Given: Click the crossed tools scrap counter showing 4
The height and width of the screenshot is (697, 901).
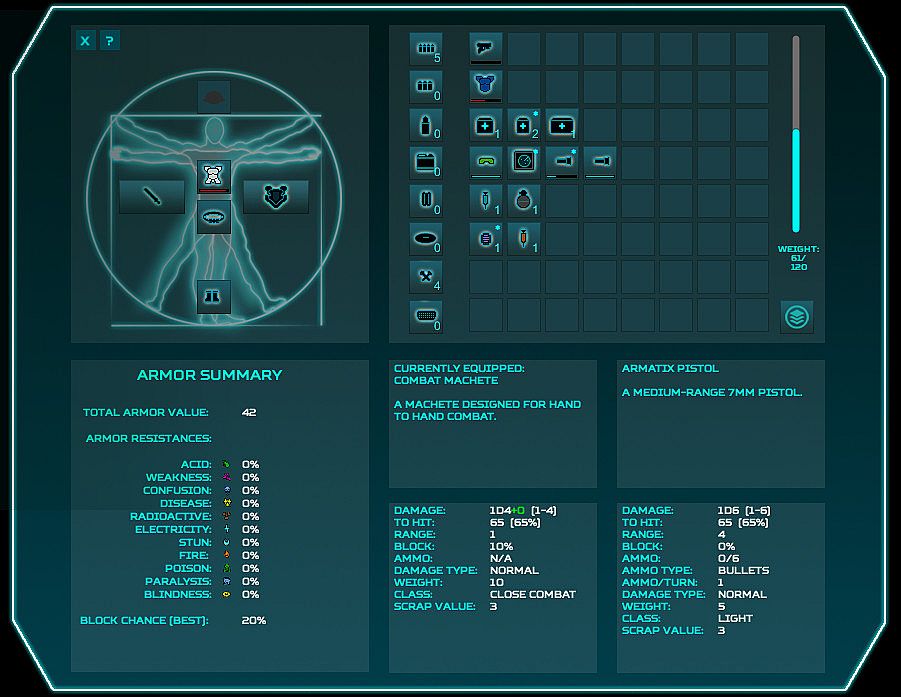Looking at the screenshot, I should [x=426, y=277].
